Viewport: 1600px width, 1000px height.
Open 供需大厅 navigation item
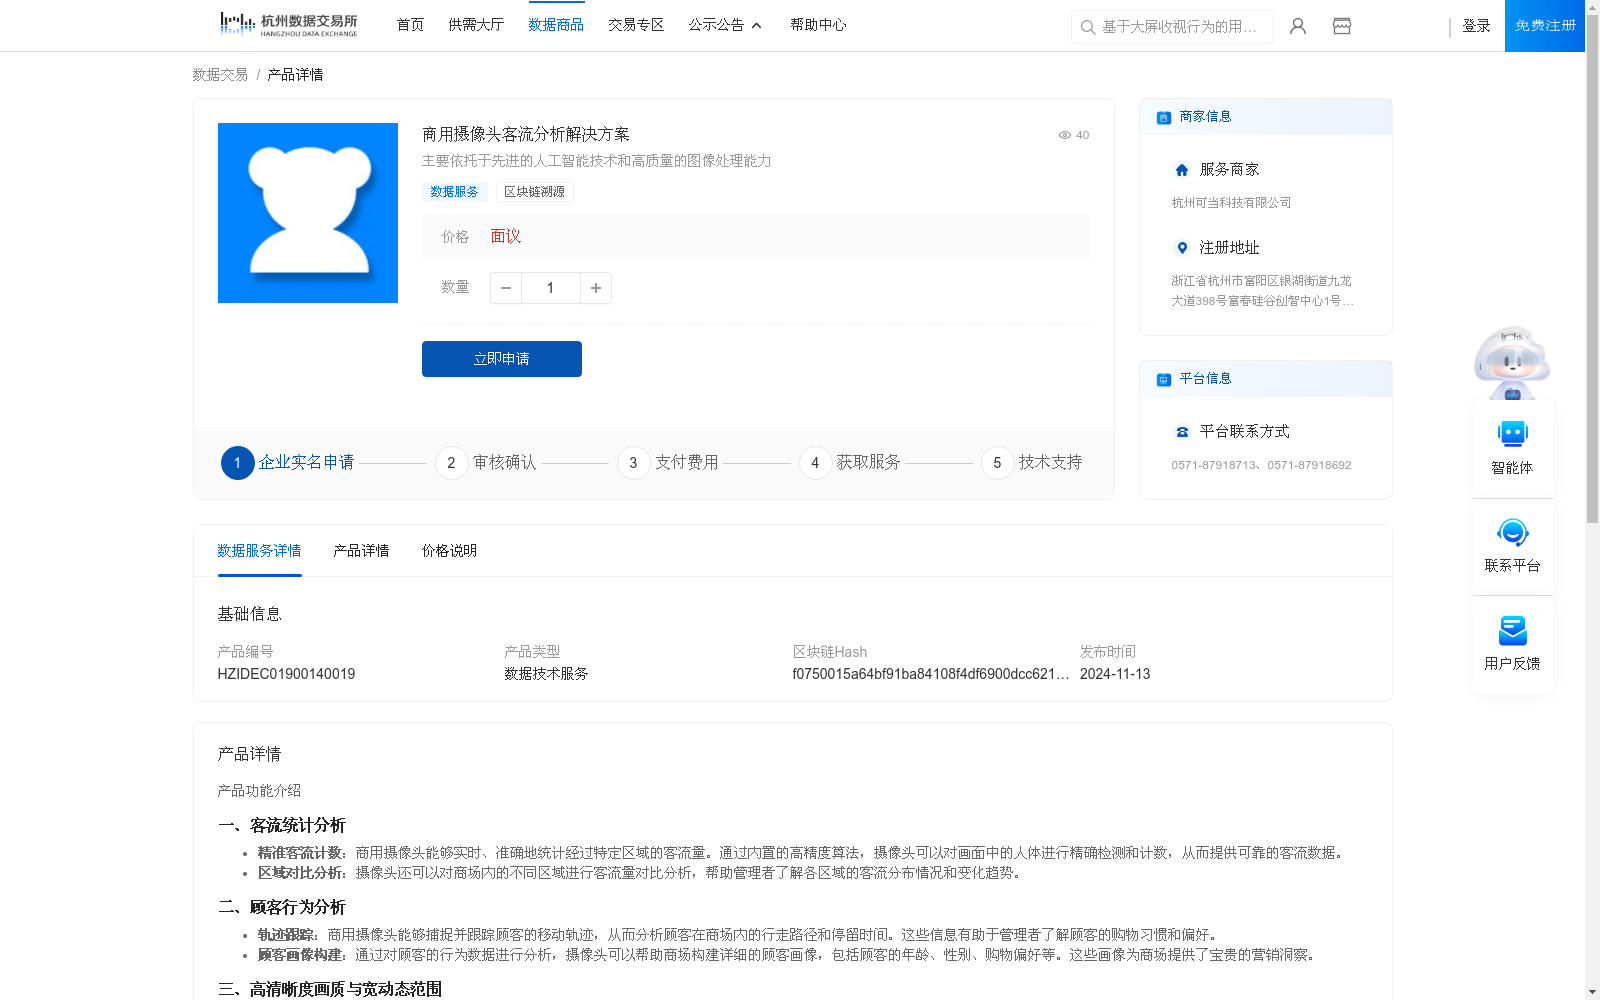click(476, 25)
